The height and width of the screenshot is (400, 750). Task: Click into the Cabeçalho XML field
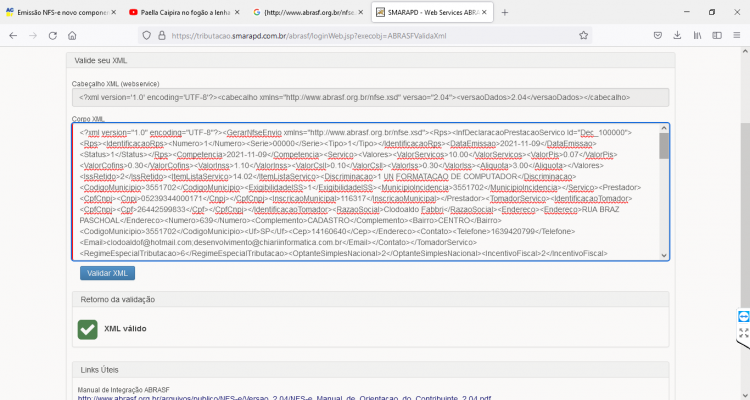point(370,97)
